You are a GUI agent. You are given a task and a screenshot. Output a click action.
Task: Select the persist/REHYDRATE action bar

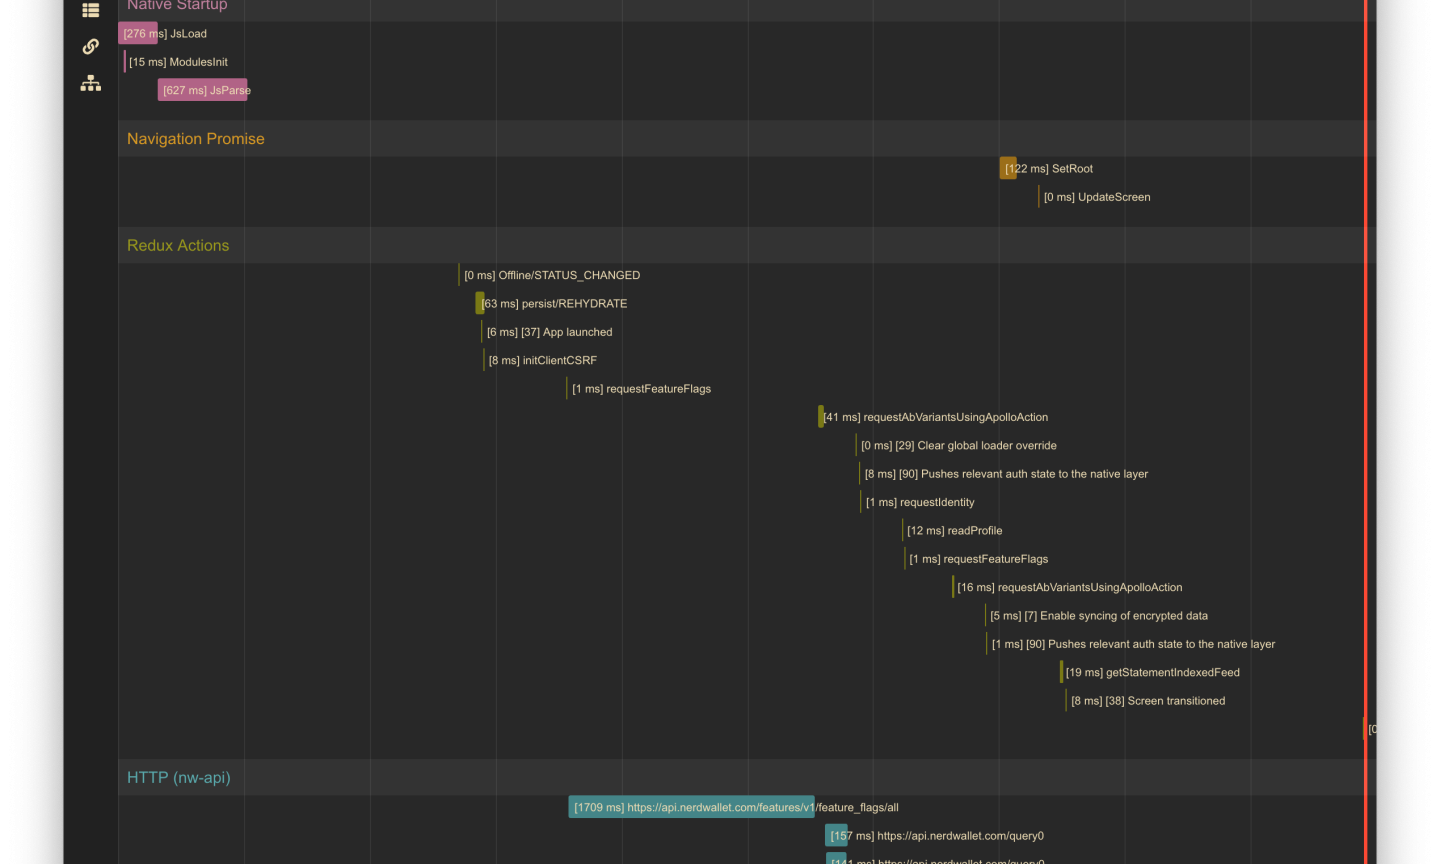click(480, 304)
